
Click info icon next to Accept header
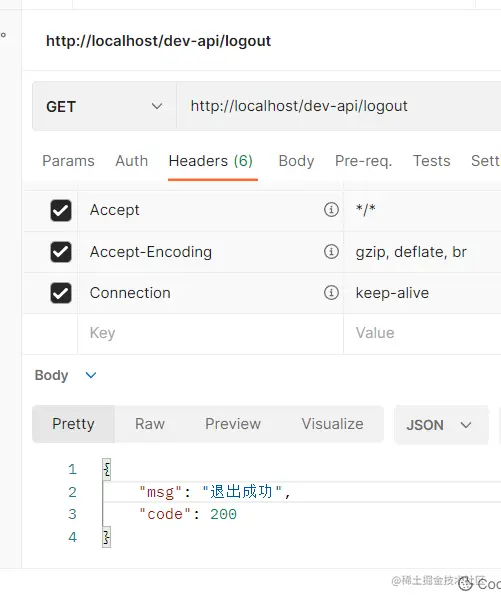[x=331, y=210]
